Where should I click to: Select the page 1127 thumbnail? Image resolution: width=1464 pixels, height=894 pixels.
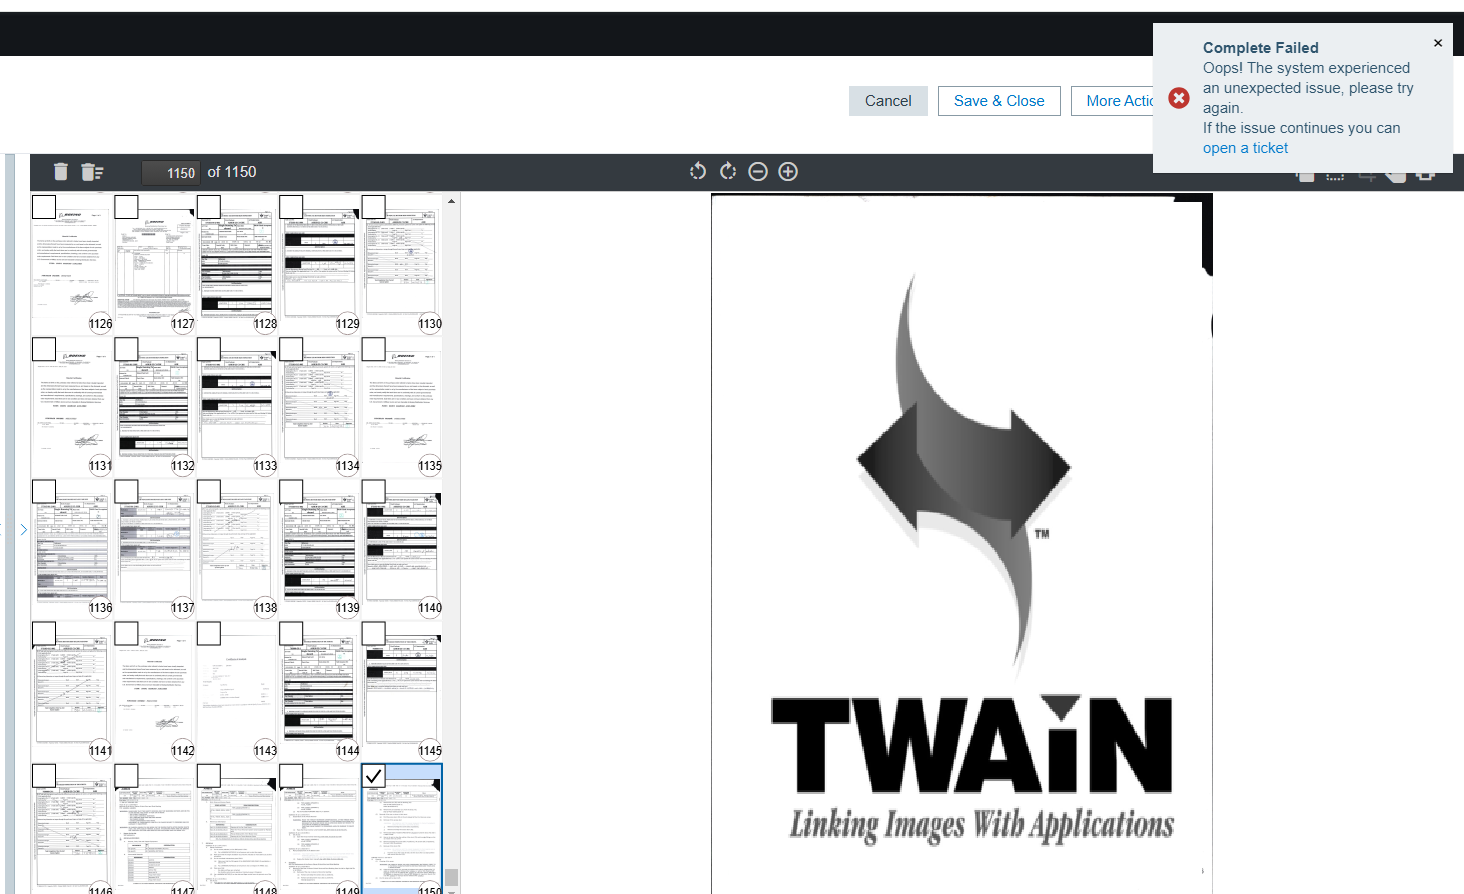154,264
